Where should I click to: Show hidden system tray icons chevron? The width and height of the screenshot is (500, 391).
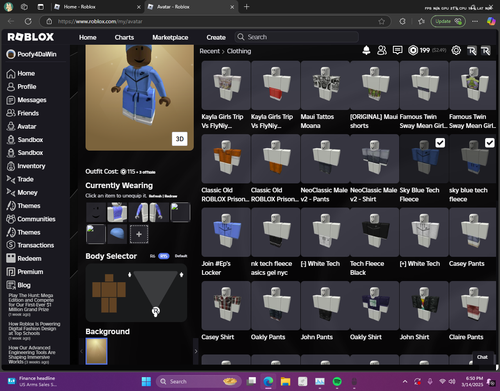[x=405, y=381]
